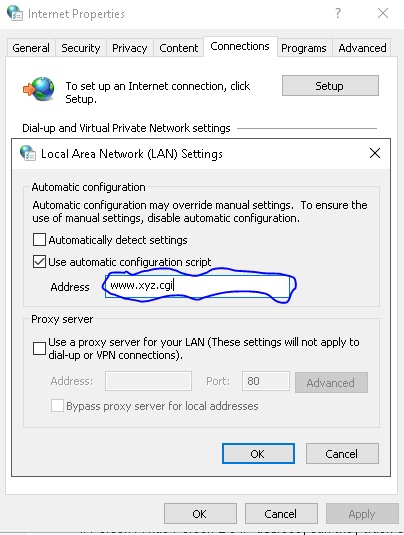
Task: Go to the Content tab
Action: pyautogui.click(x=178, y=48)
